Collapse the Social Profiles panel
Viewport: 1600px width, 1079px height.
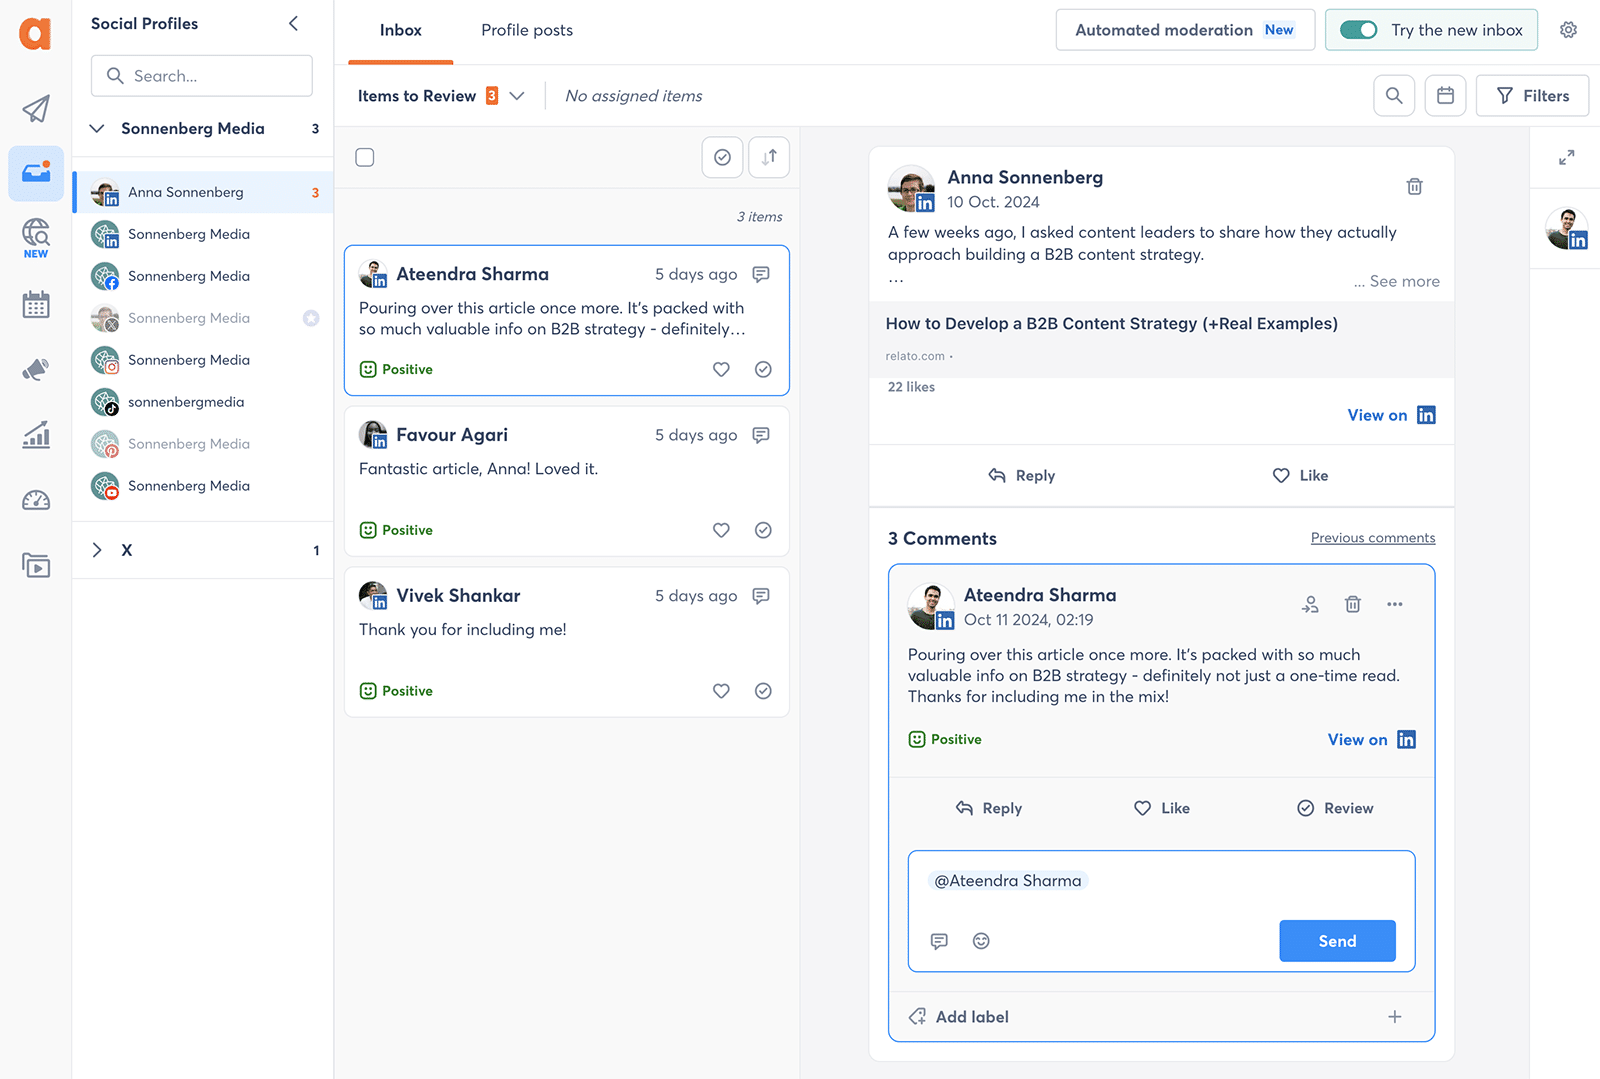(x=293, y=23)
